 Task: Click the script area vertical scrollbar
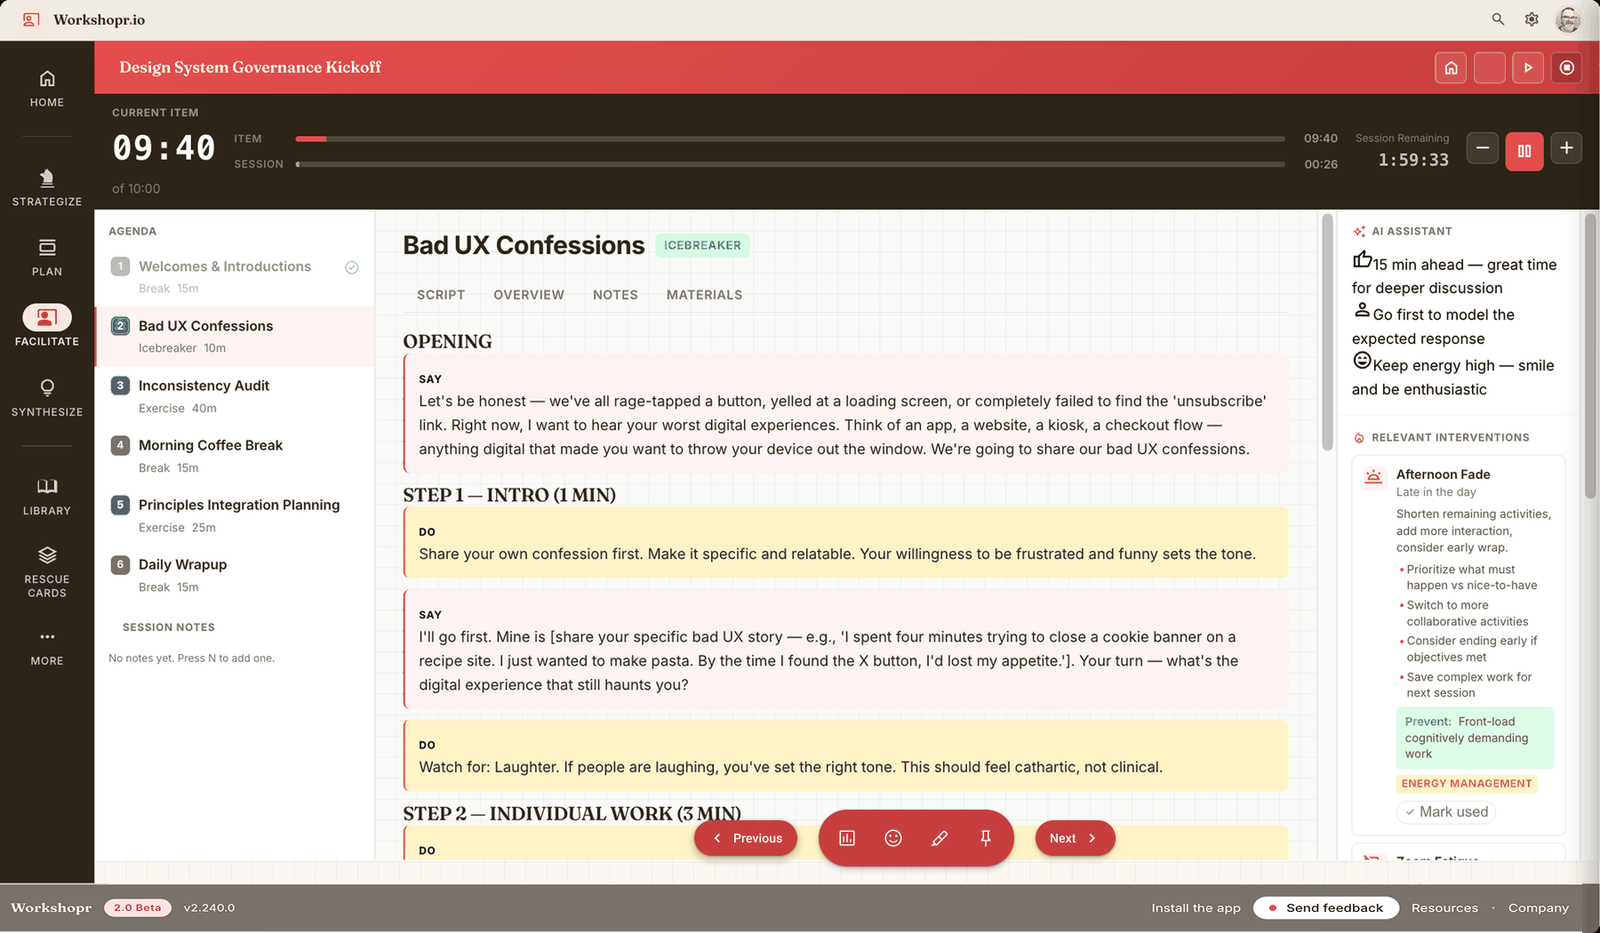tap(1328, 332)
